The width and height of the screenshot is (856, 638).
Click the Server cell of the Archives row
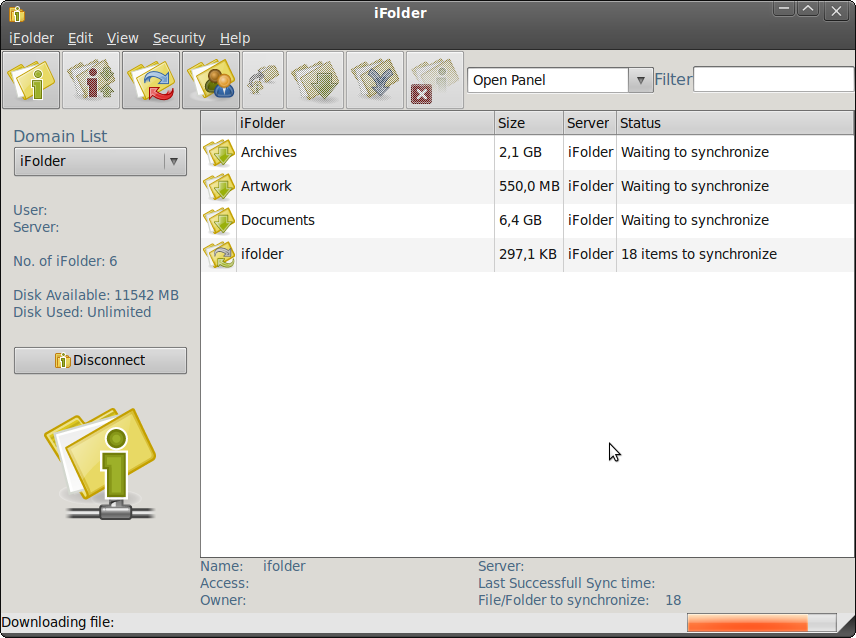(x=590, y=152)
